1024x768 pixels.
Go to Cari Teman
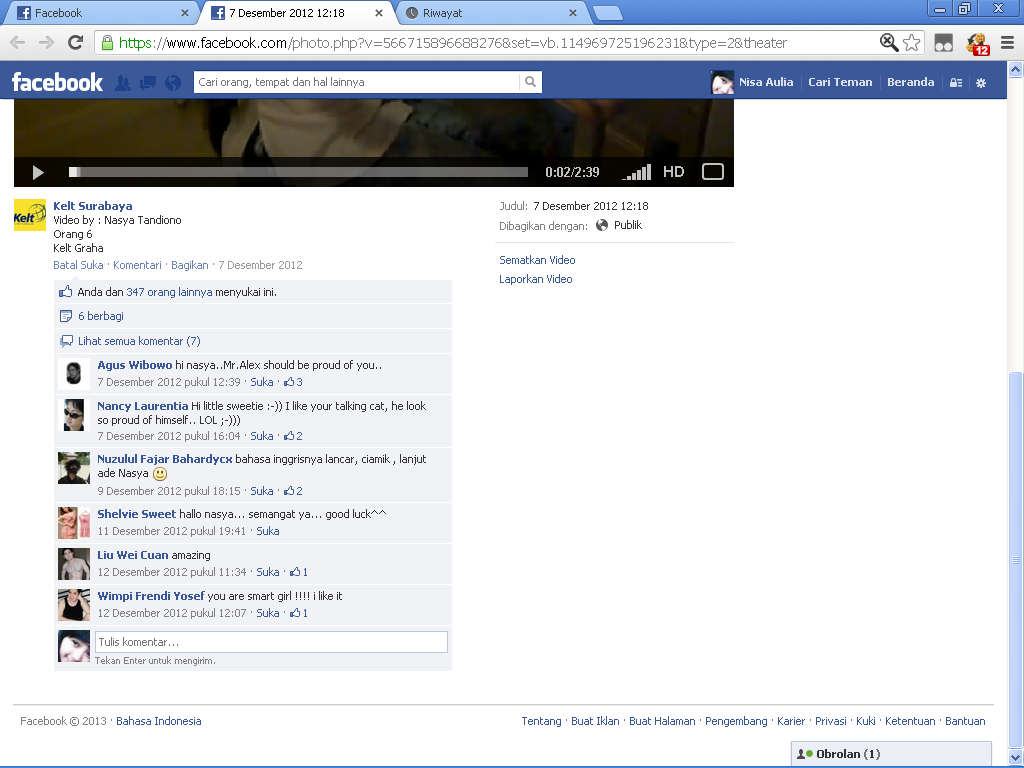[840, 82]
